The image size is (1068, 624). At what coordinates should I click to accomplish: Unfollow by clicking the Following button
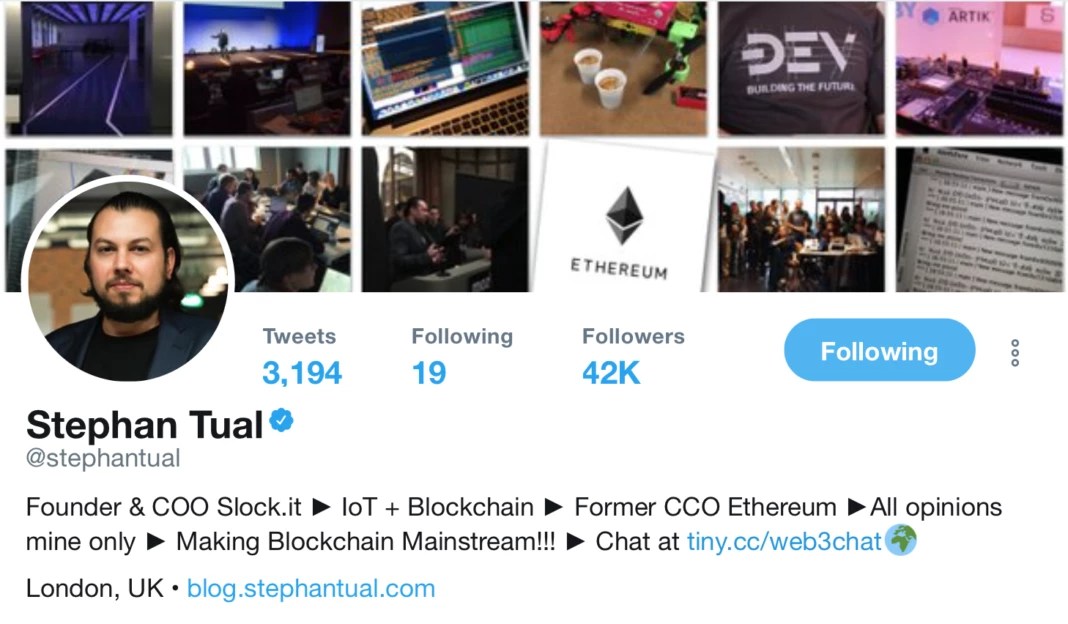pyautogui.click(x=878, y=351)
